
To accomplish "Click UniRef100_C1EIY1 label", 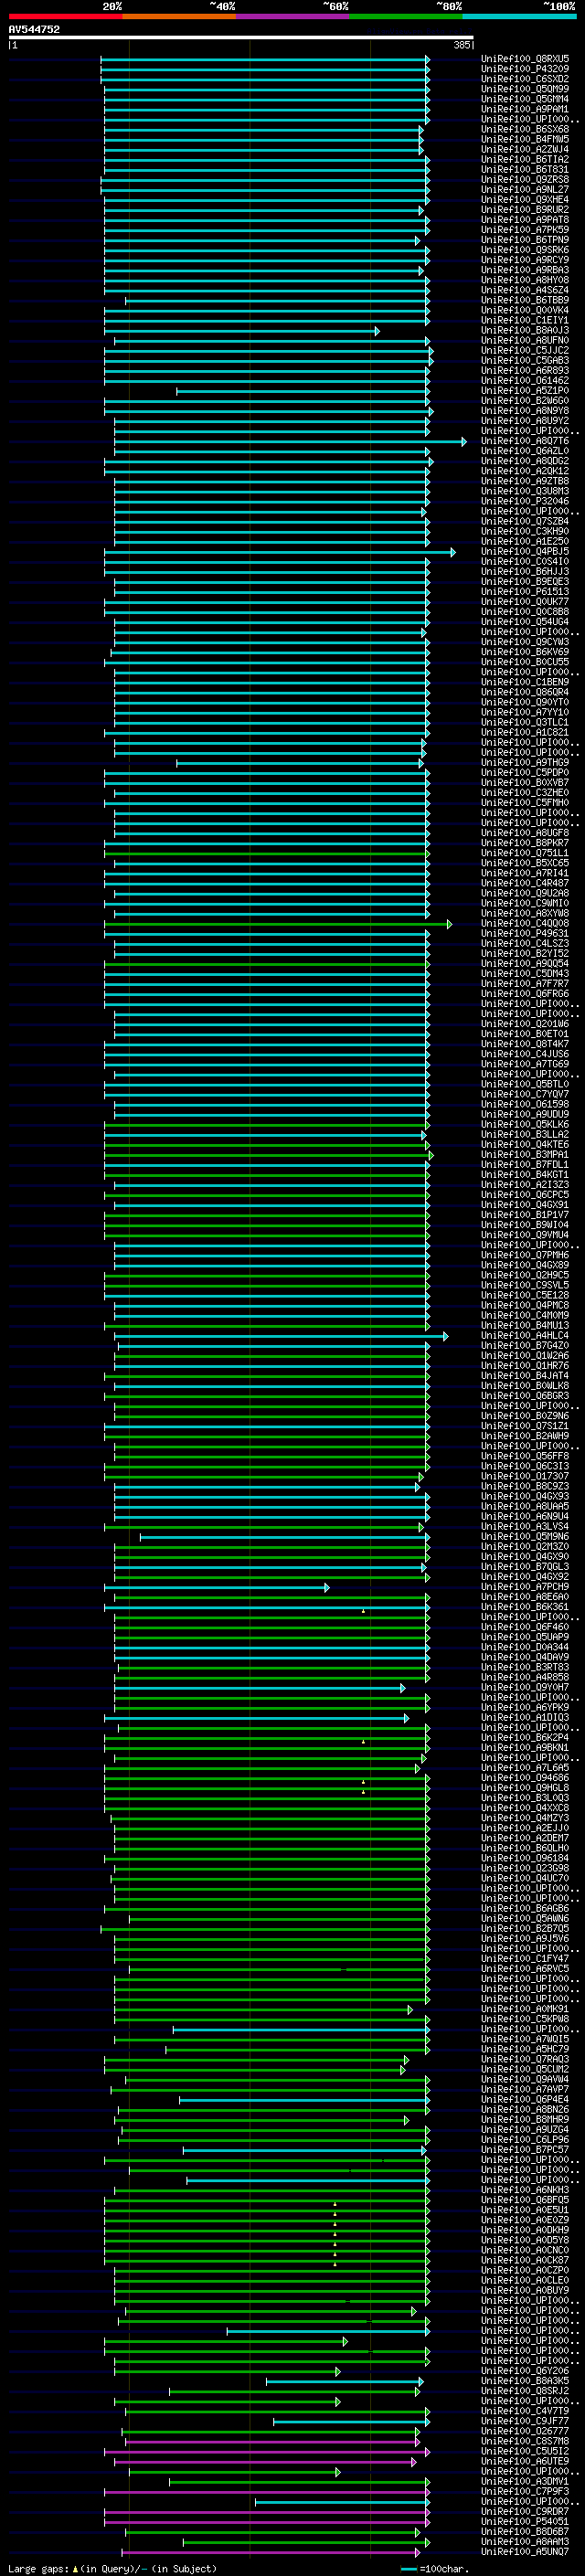I will click(x=525, y=320).
